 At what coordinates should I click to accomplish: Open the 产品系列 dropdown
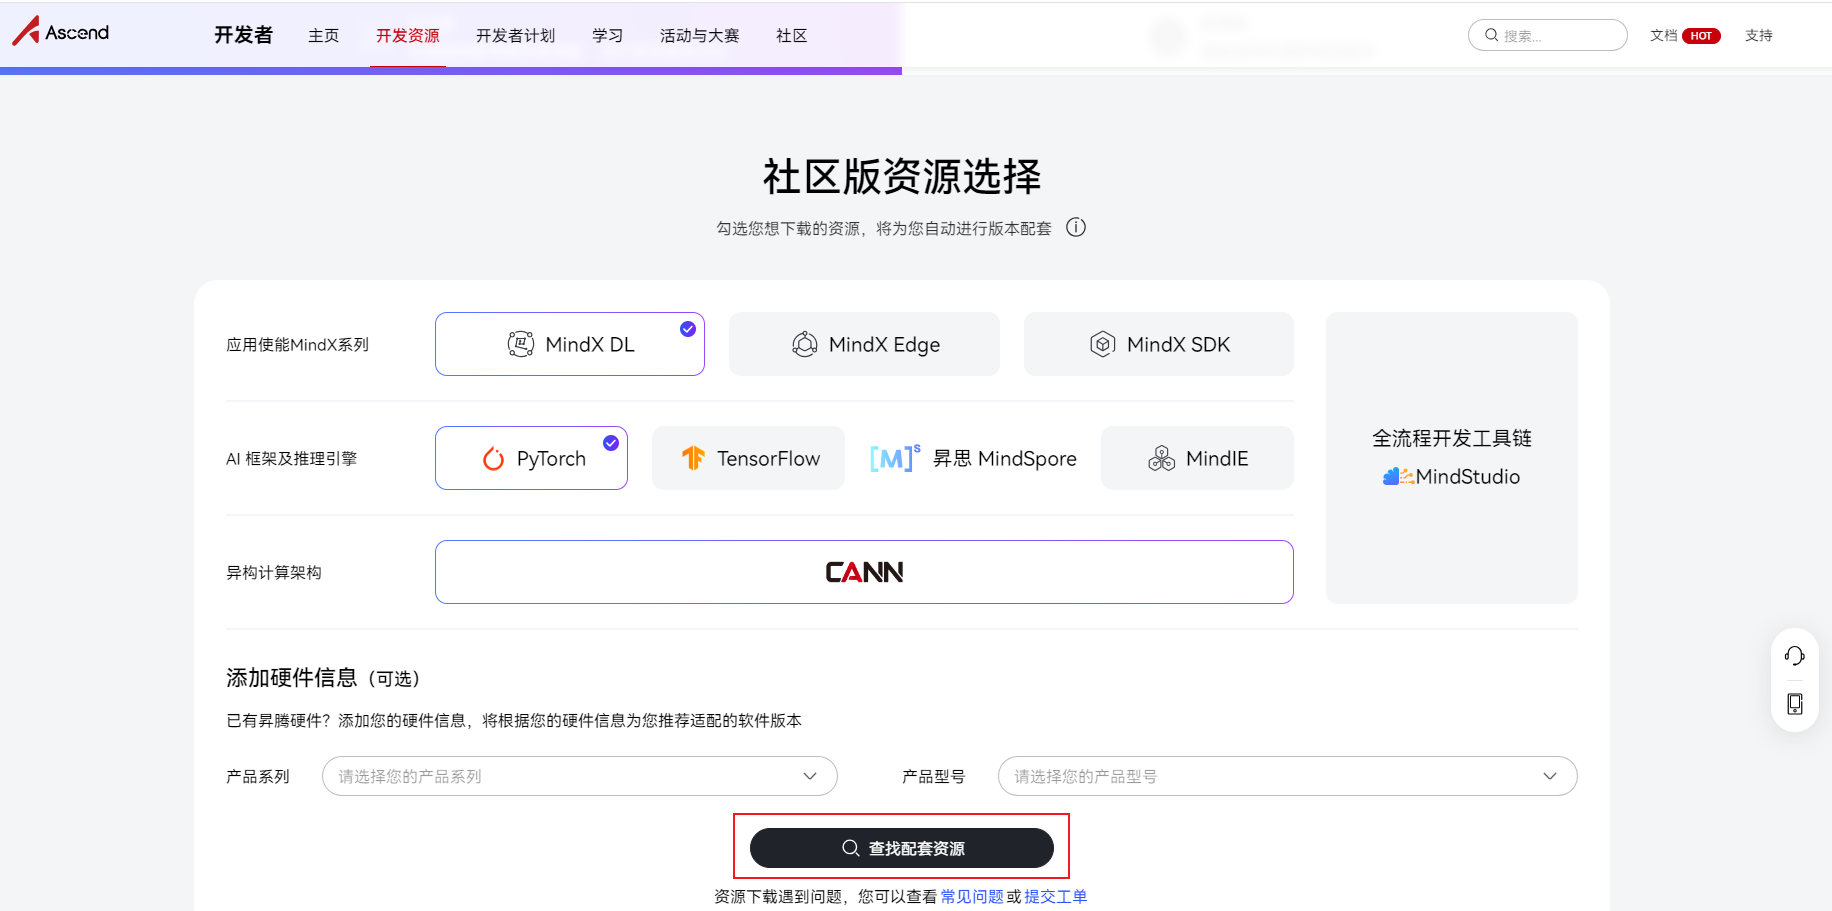(x=580, y=776)
